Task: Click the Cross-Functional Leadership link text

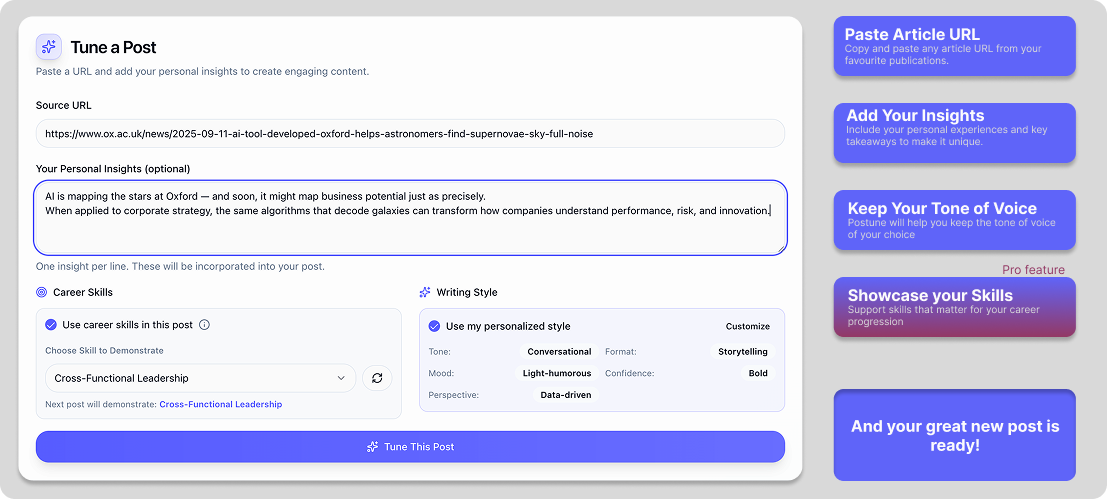Action: point(220,404)
